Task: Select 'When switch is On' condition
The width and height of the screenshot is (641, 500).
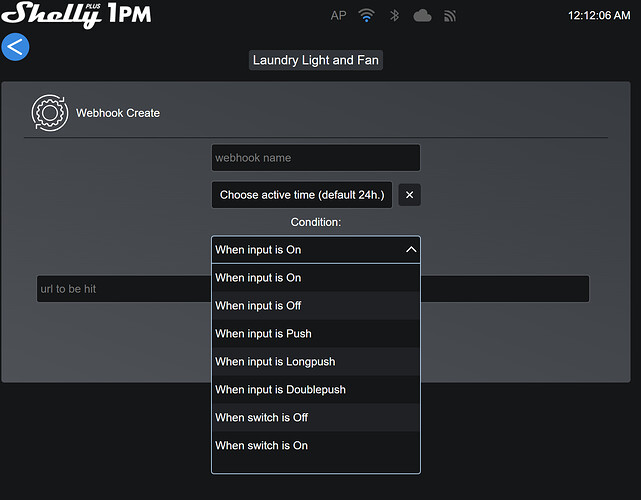Action: 316,446
